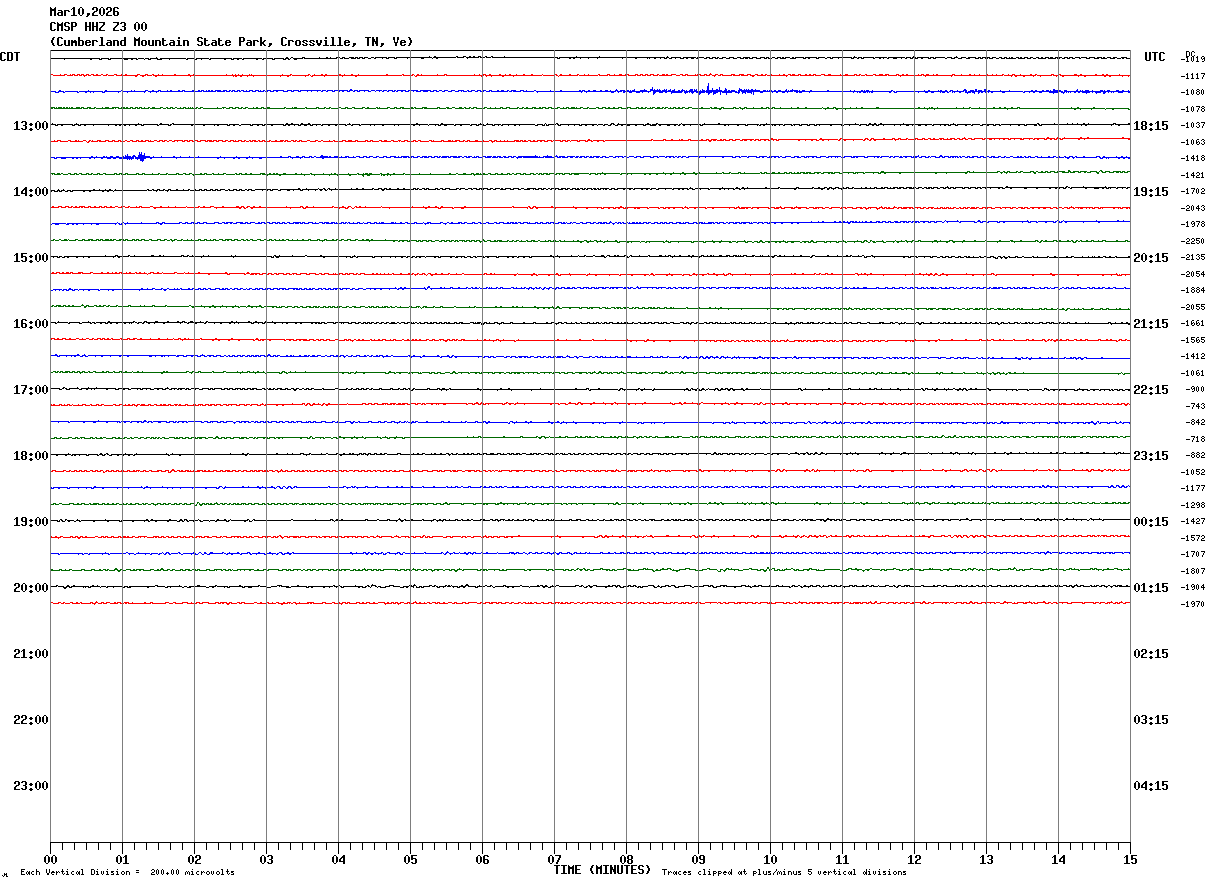This screenshot has height=886, width=1210.
Task: Click the date text Mar10,2026
Action: click(x=84, y=12)
